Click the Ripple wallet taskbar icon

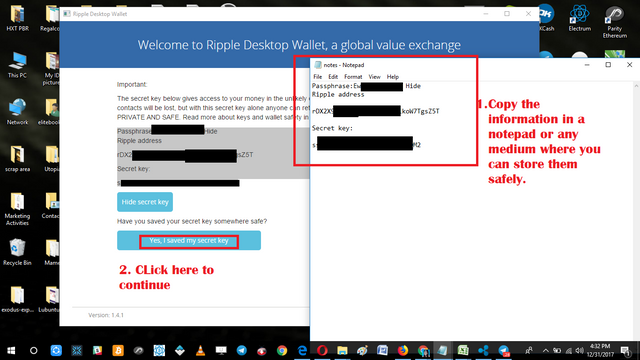pyautogui.click(x=483, y=351)
